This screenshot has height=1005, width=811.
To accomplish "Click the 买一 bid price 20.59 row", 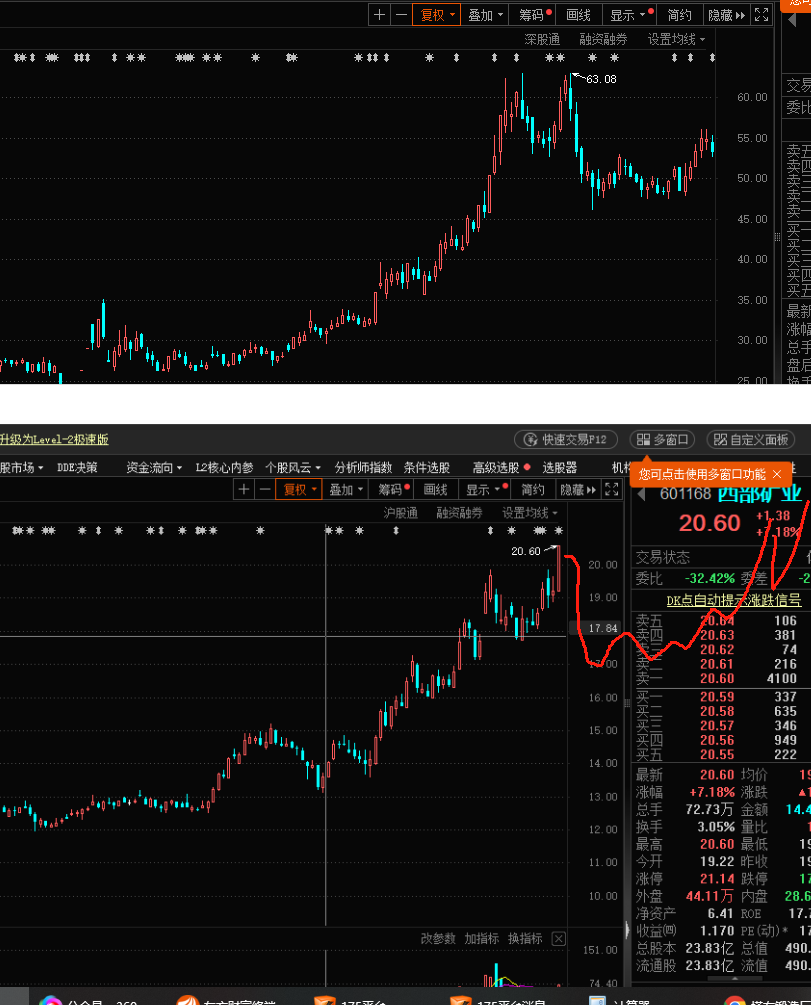I will [x=717, y=697].
